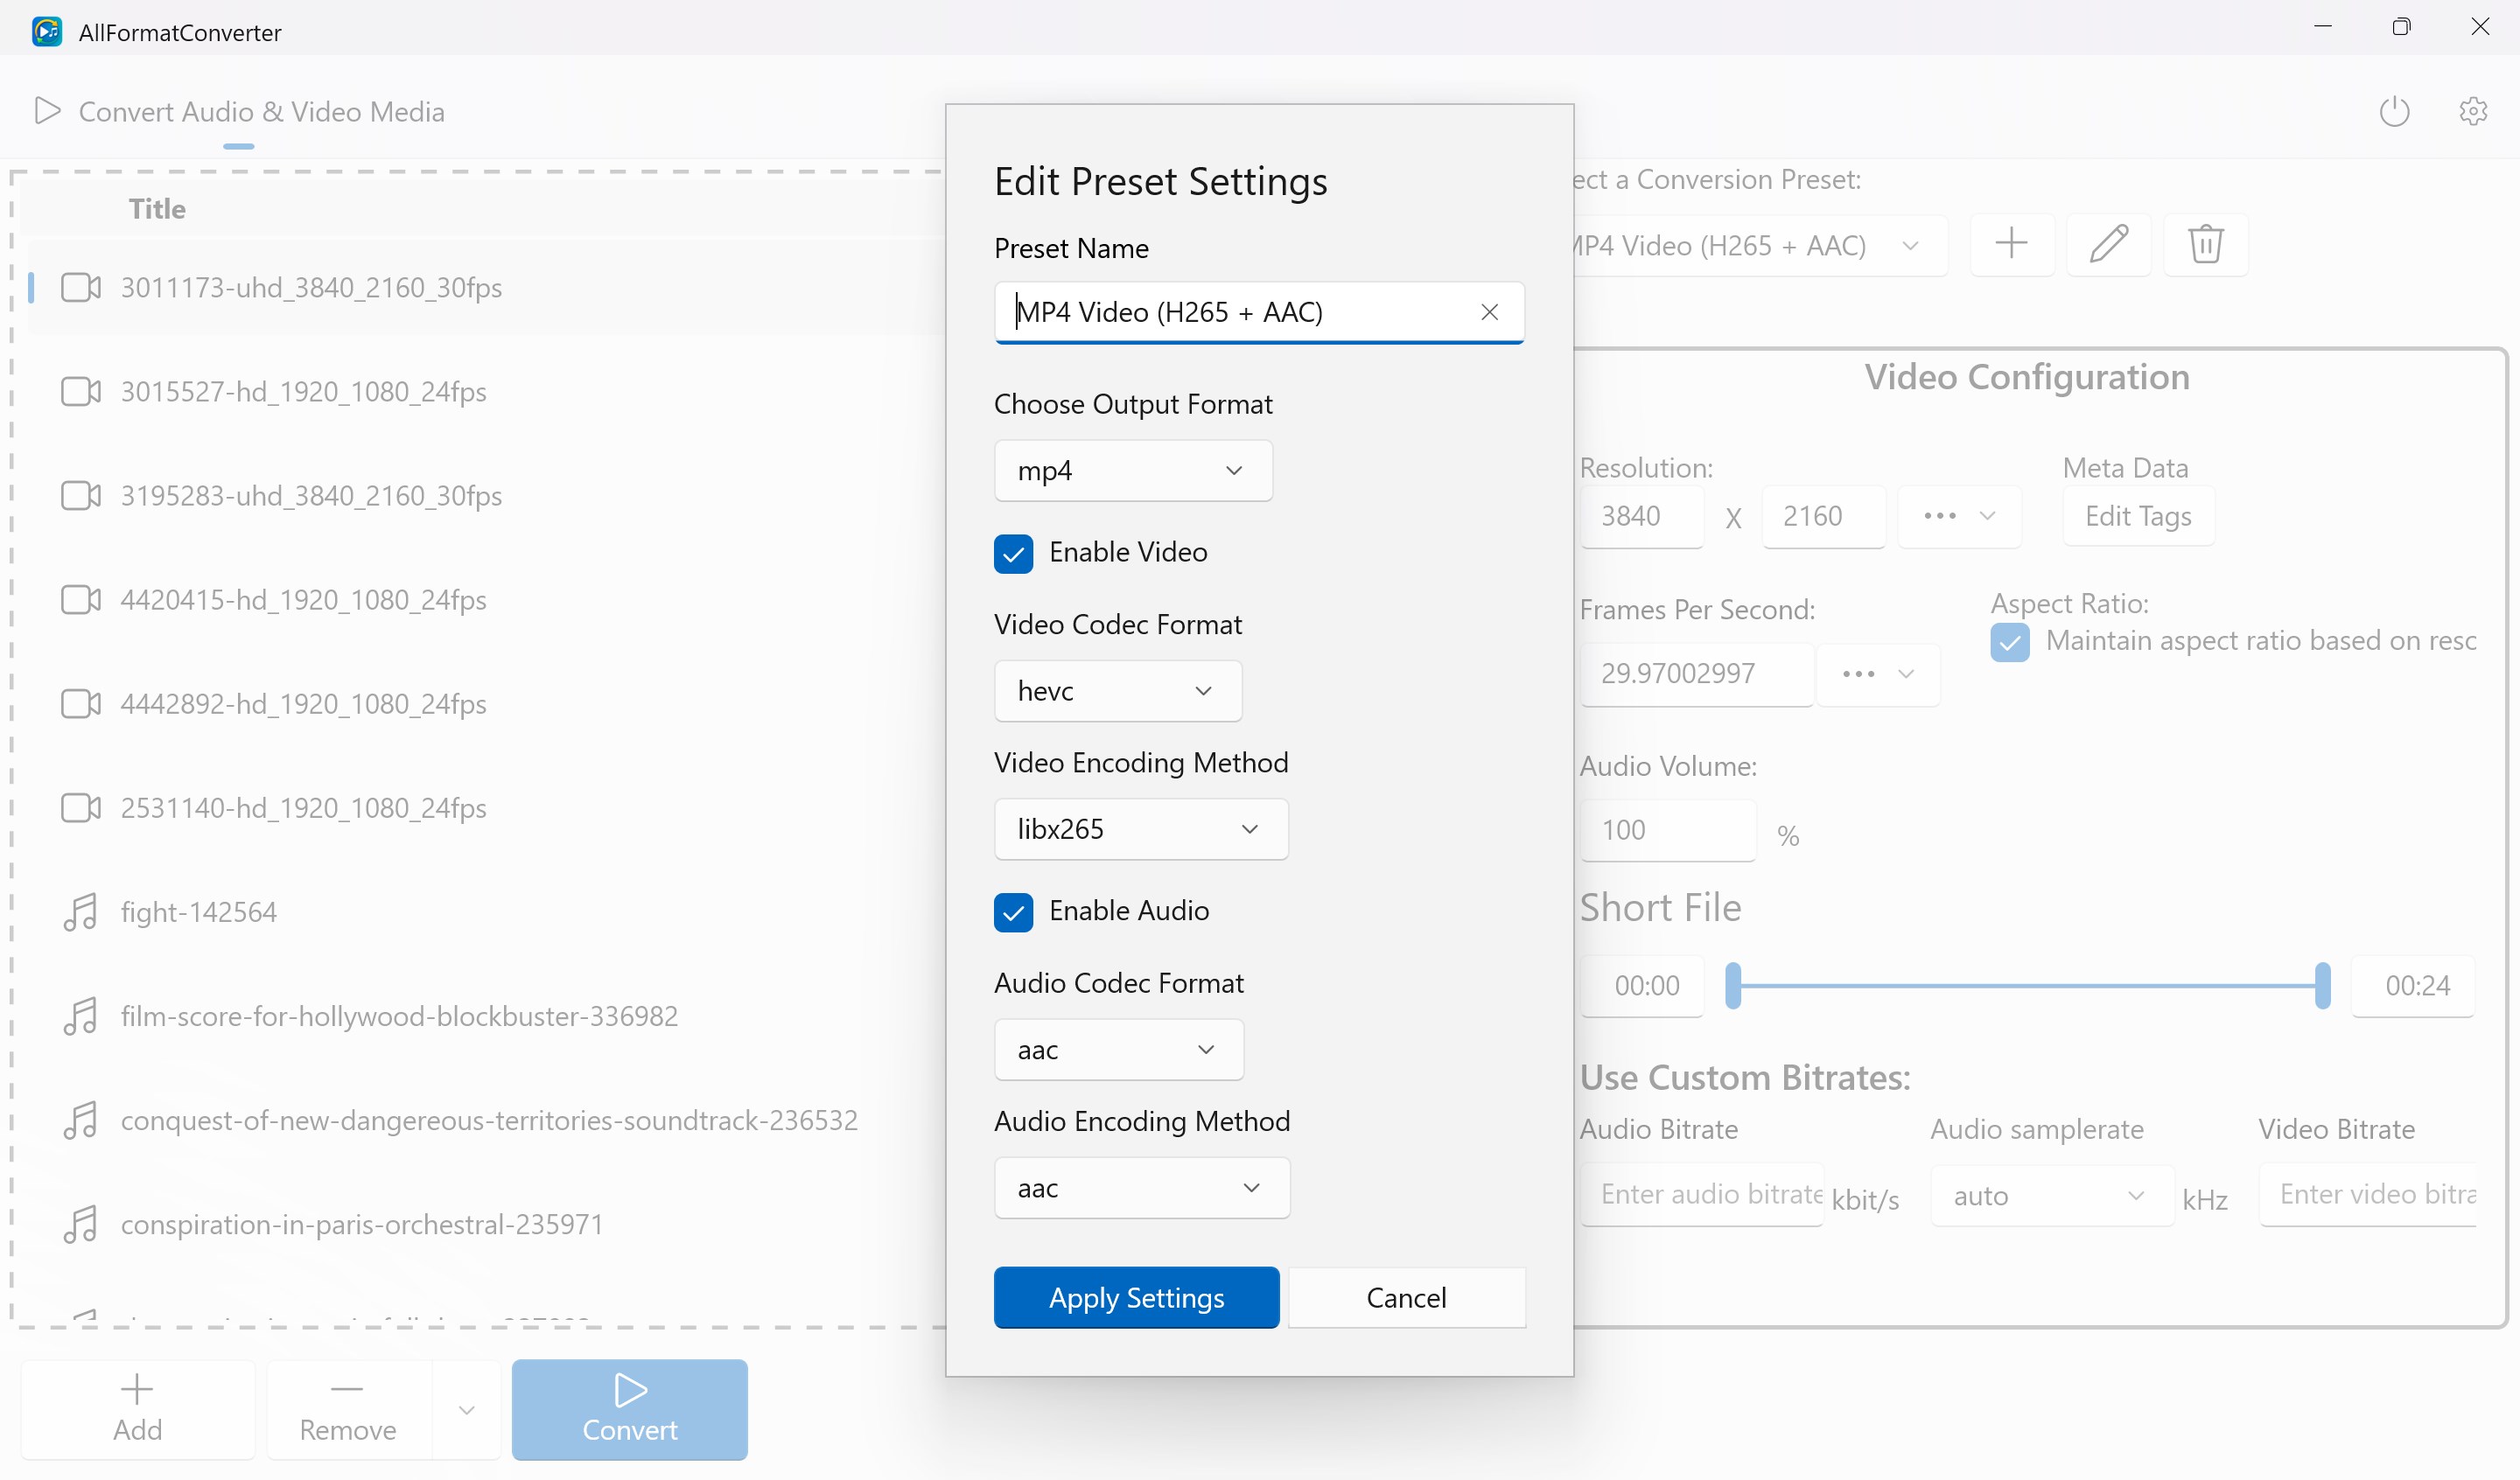
Task: Click the plus add preset icon
Action: click(x=2011, y=244)
